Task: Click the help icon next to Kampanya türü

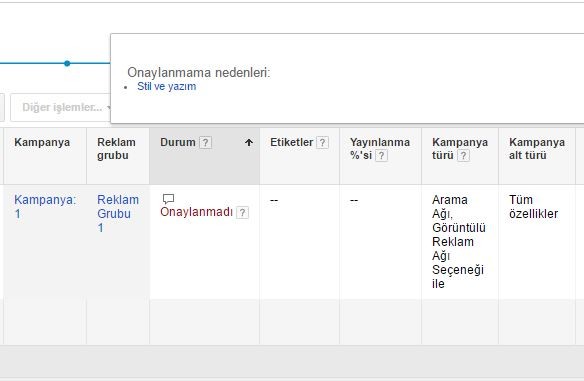Action: 463,155
